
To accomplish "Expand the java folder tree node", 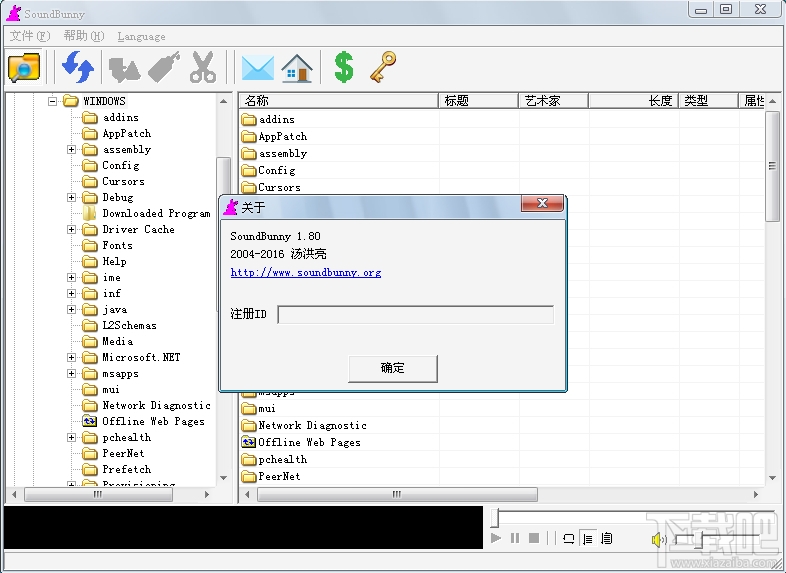I will pyautogui.click(x=71, y=310).
